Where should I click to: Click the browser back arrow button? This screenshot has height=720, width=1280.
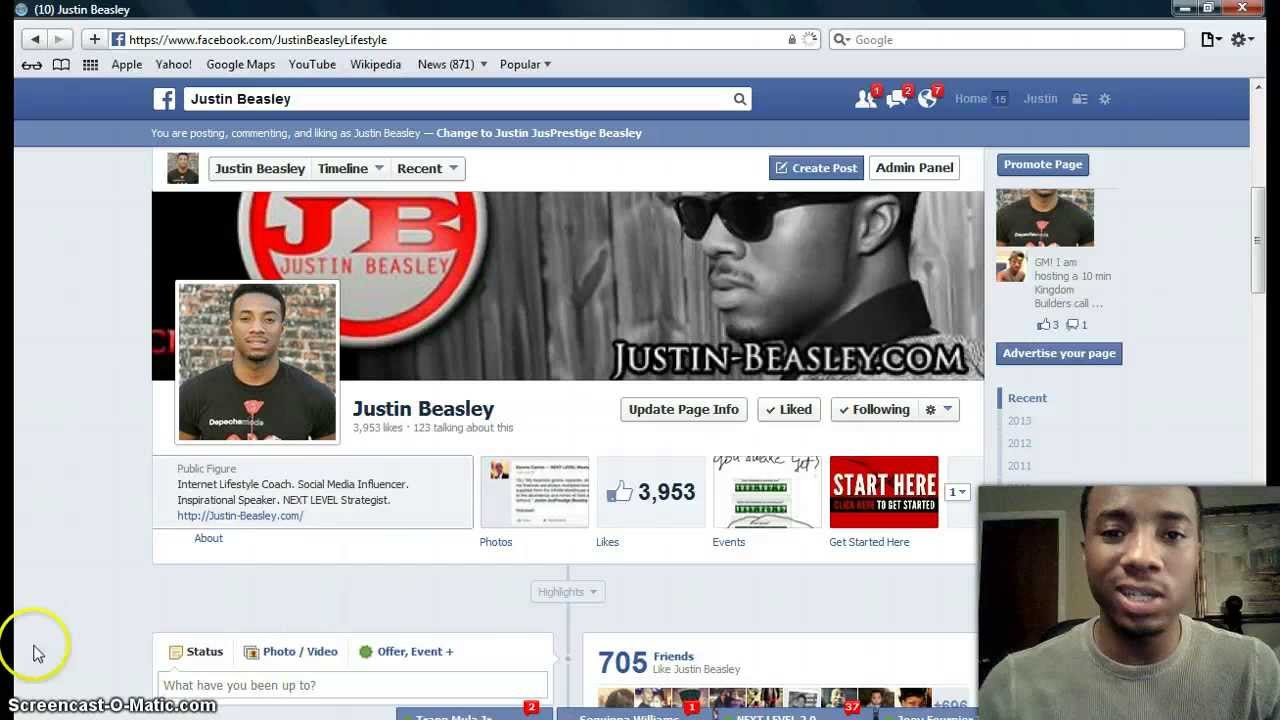click(35, 39)
